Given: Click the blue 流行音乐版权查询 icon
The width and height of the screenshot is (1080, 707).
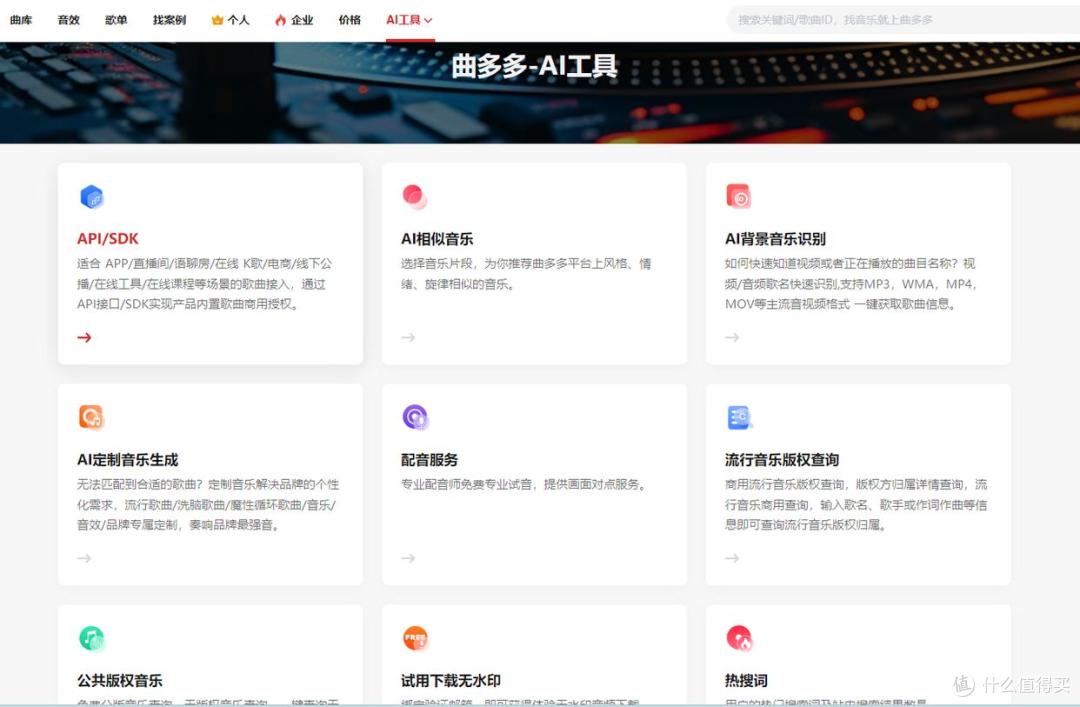Looking at the screenshot, I should (739, 418).
